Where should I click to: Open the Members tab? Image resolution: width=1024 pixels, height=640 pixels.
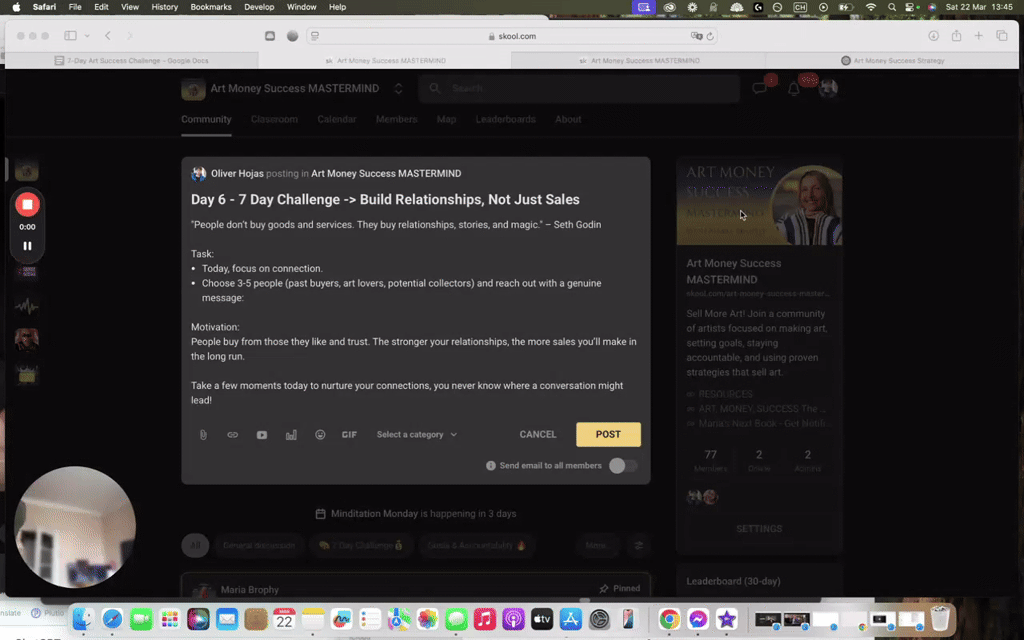click(x=396, y=120)
